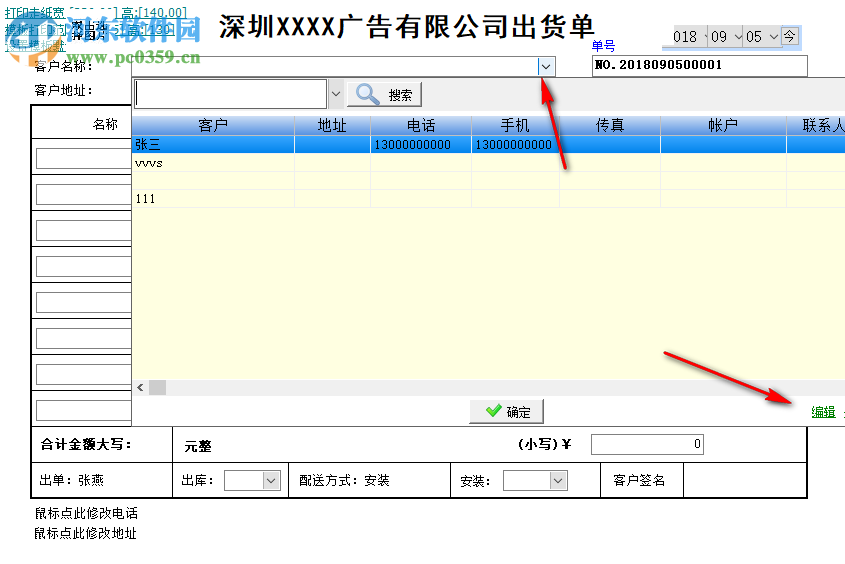Sort by the 传真 column header
The width and height of the screenshot is (845, 564).
(610, 126)
